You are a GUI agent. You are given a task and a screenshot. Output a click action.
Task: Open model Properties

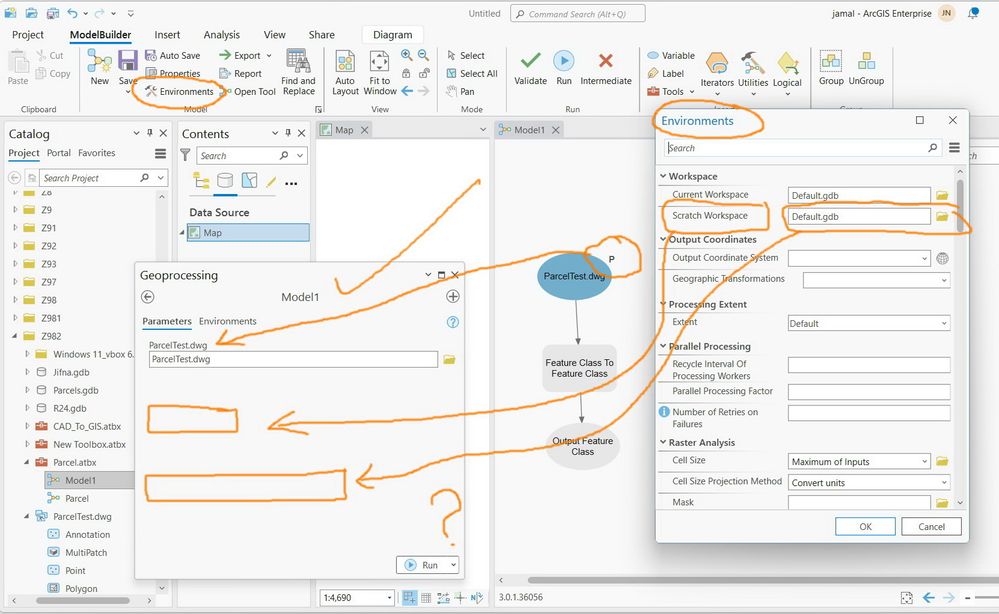point(173,73)
